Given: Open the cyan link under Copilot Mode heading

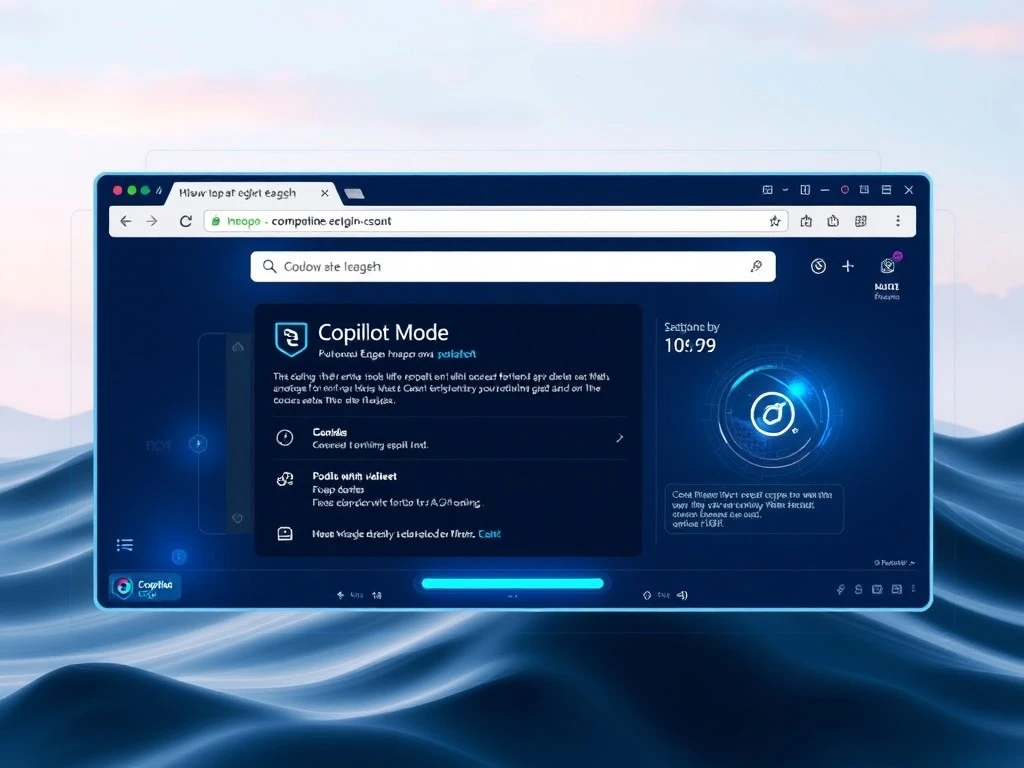Looking at the screenshot, I should click(456, 355).
